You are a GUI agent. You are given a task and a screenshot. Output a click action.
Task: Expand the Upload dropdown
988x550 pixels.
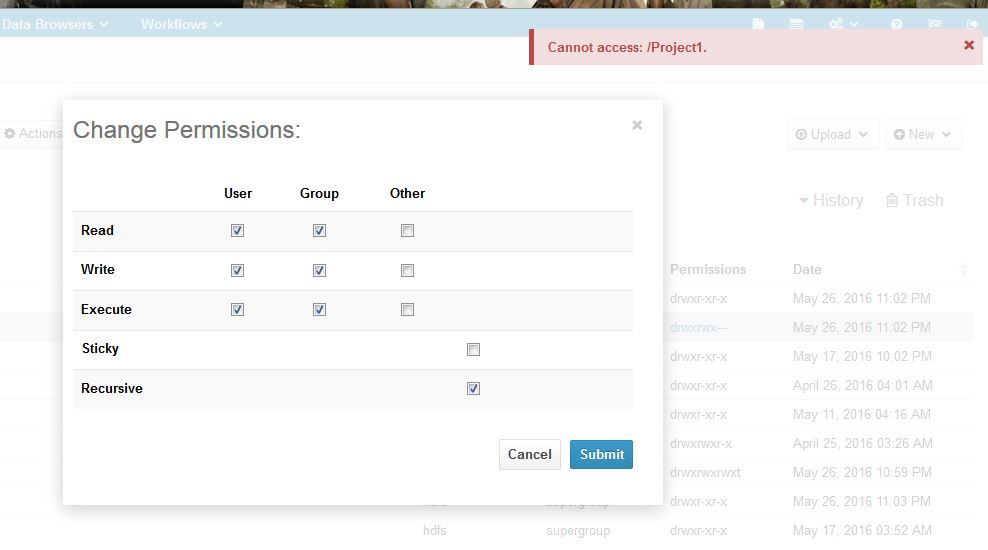pos(832,134)
